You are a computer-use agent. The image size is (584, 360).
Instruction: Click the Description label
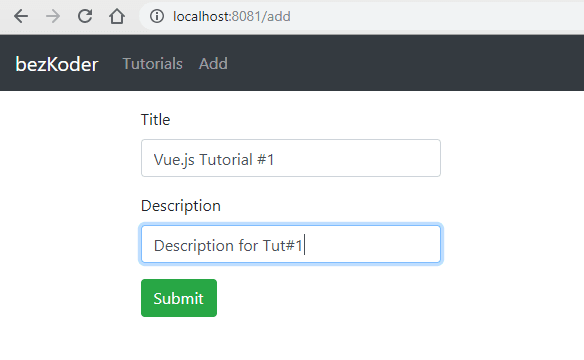[x=181, y=206]
